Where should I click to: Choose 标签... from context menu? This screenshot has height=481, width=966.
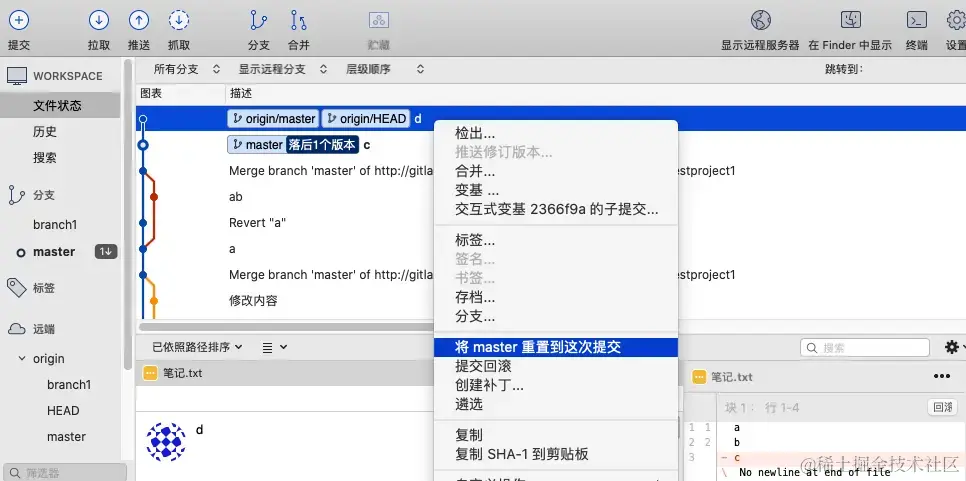coord(556,240)
